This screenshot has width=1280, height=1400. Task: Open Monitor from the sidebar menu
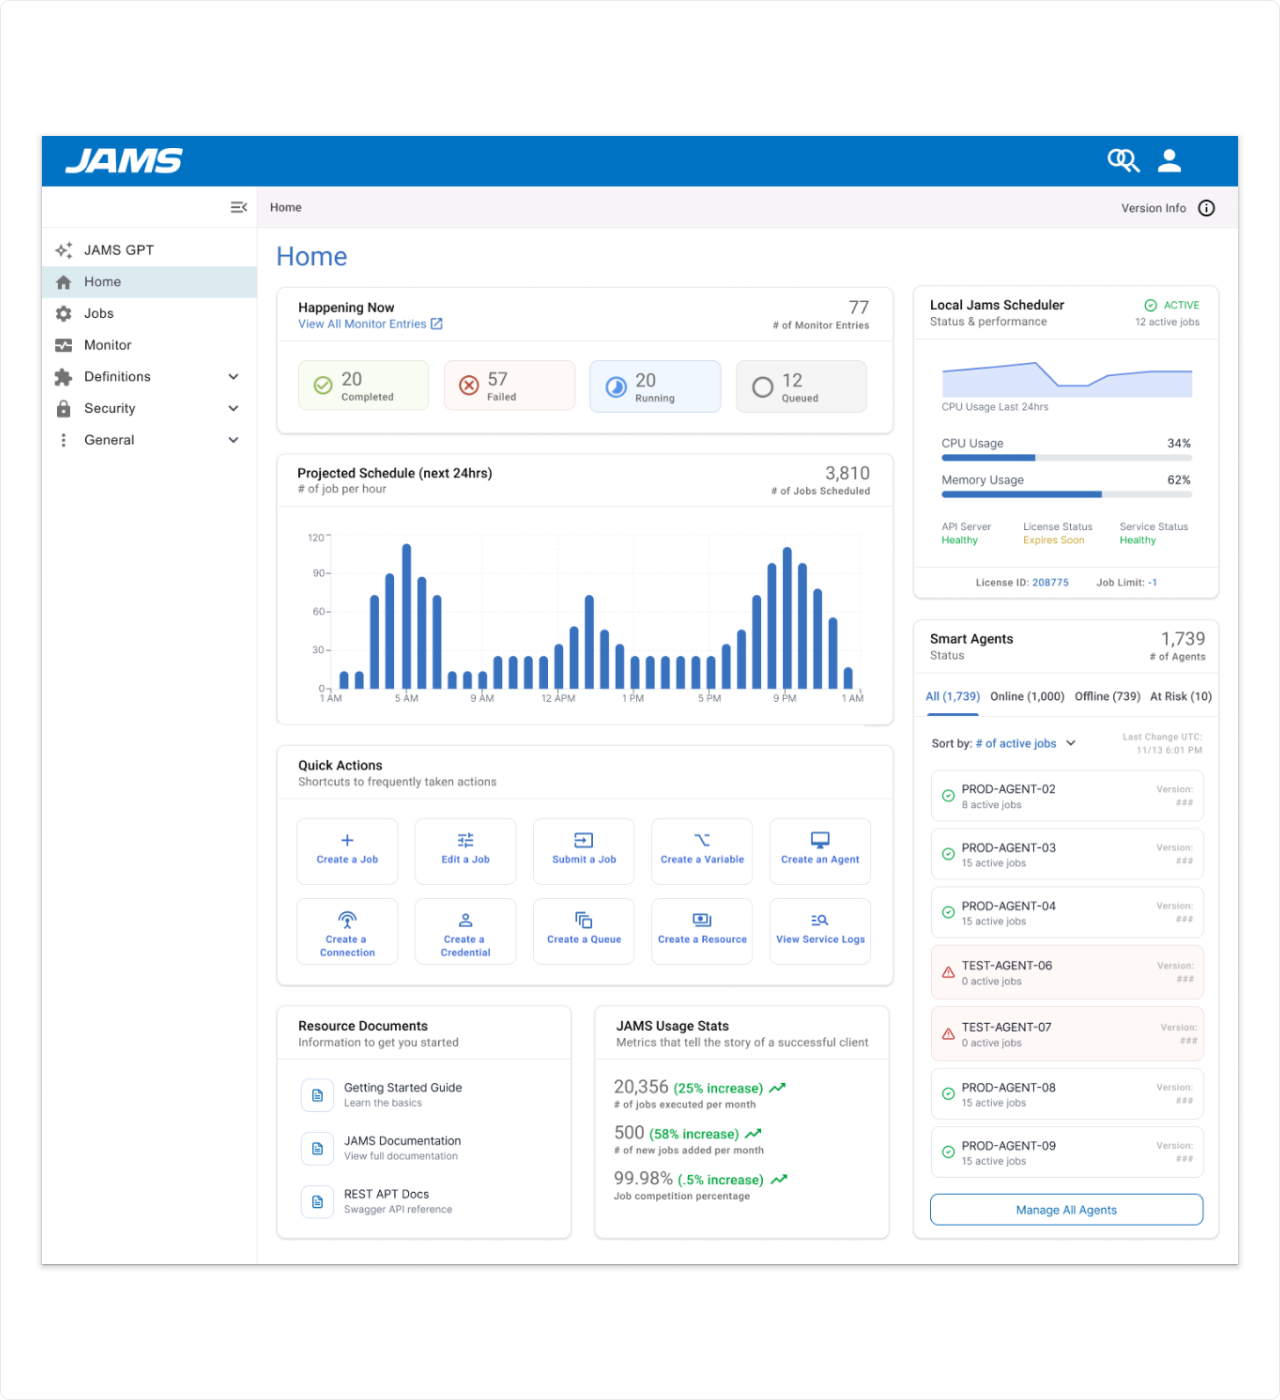tap(107, 345)
